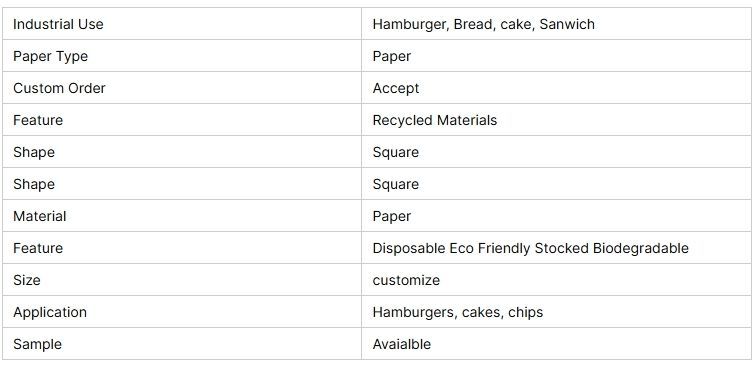The image size is (755, 370).
Task: Select the Custom Order row label
Action: tap(59, 88)
